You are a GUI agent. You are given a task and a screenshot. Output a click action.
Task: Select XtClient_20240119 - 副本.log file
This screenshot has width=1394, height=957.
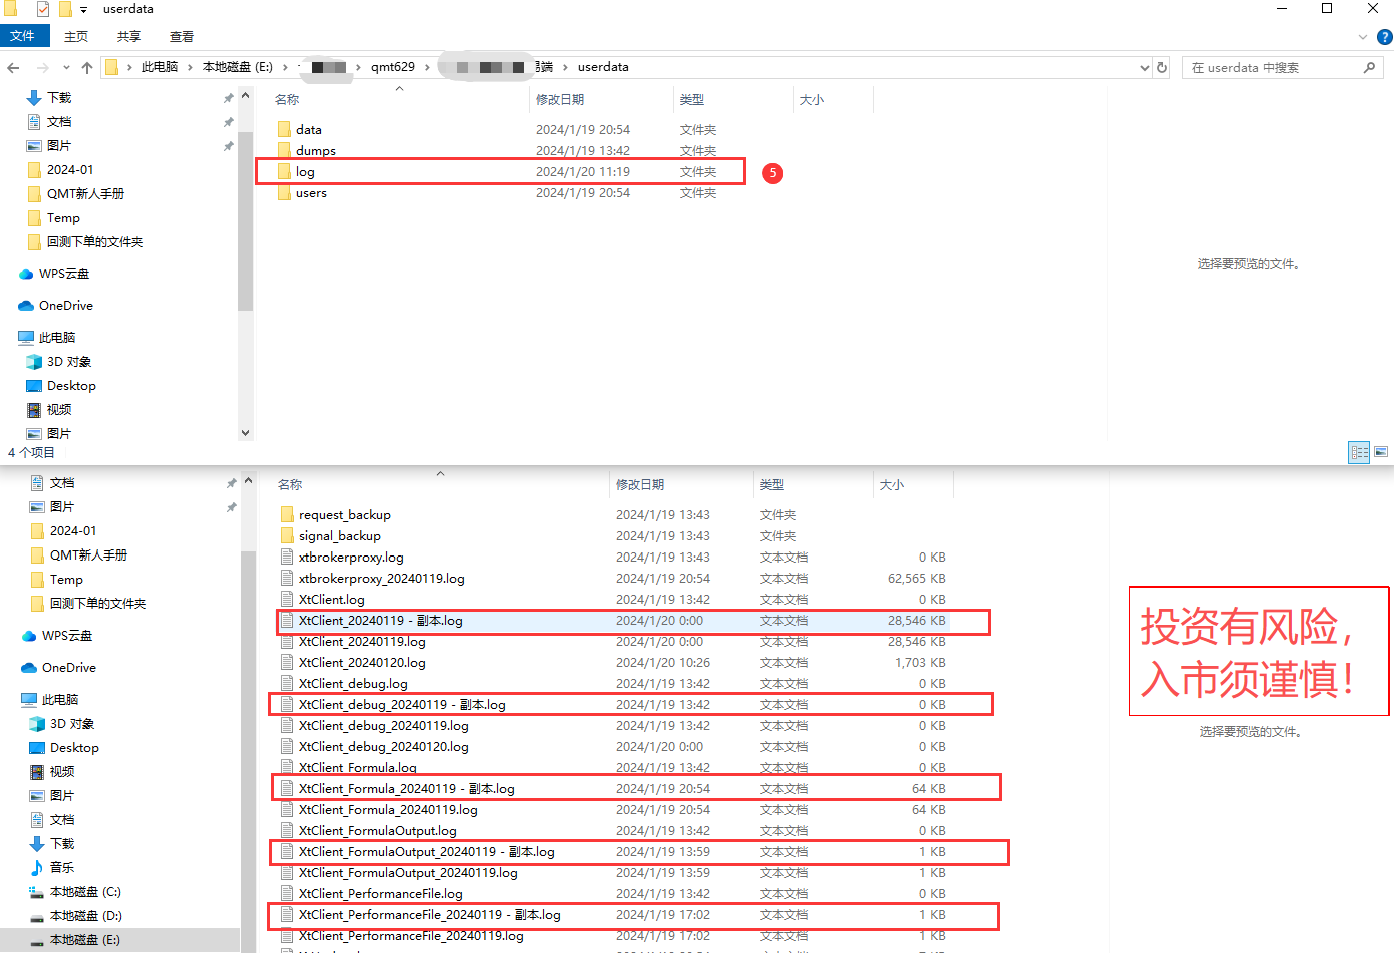click(x=380, y=621)
